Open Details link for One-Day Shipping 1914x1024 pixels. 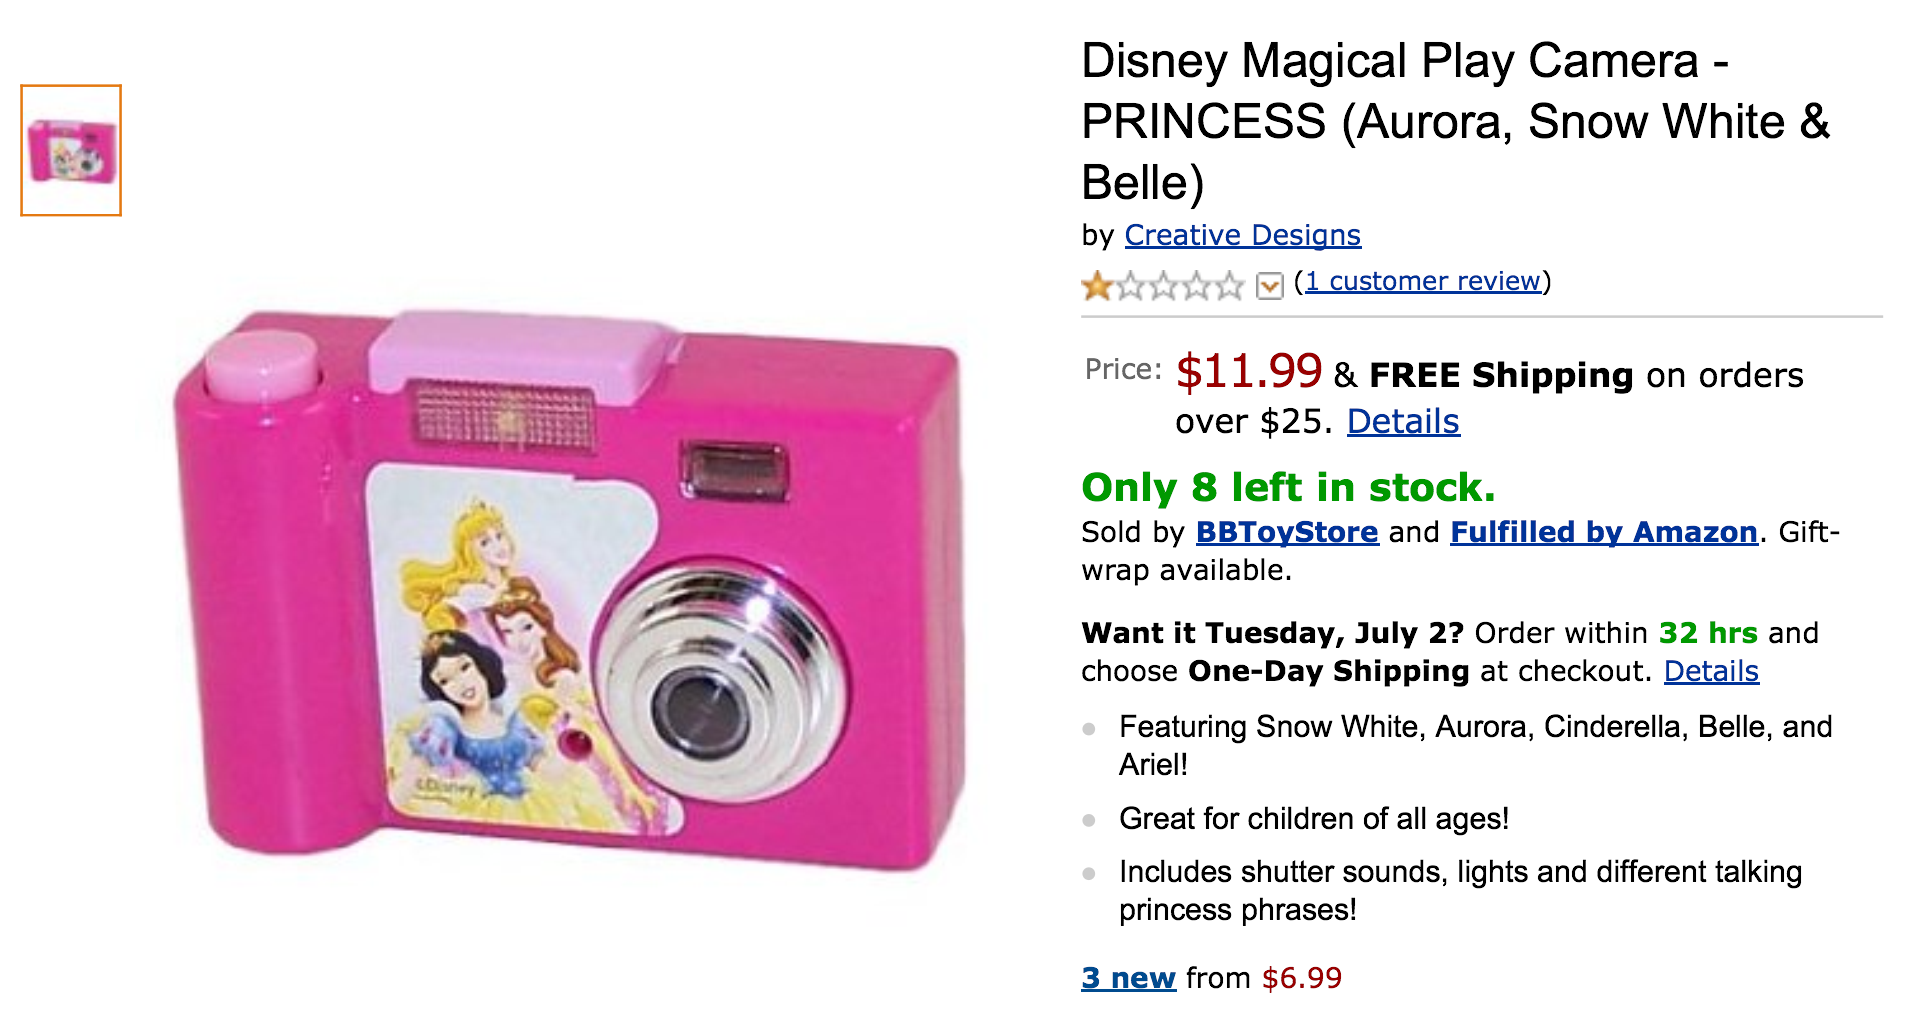[x=1710, y=671]
